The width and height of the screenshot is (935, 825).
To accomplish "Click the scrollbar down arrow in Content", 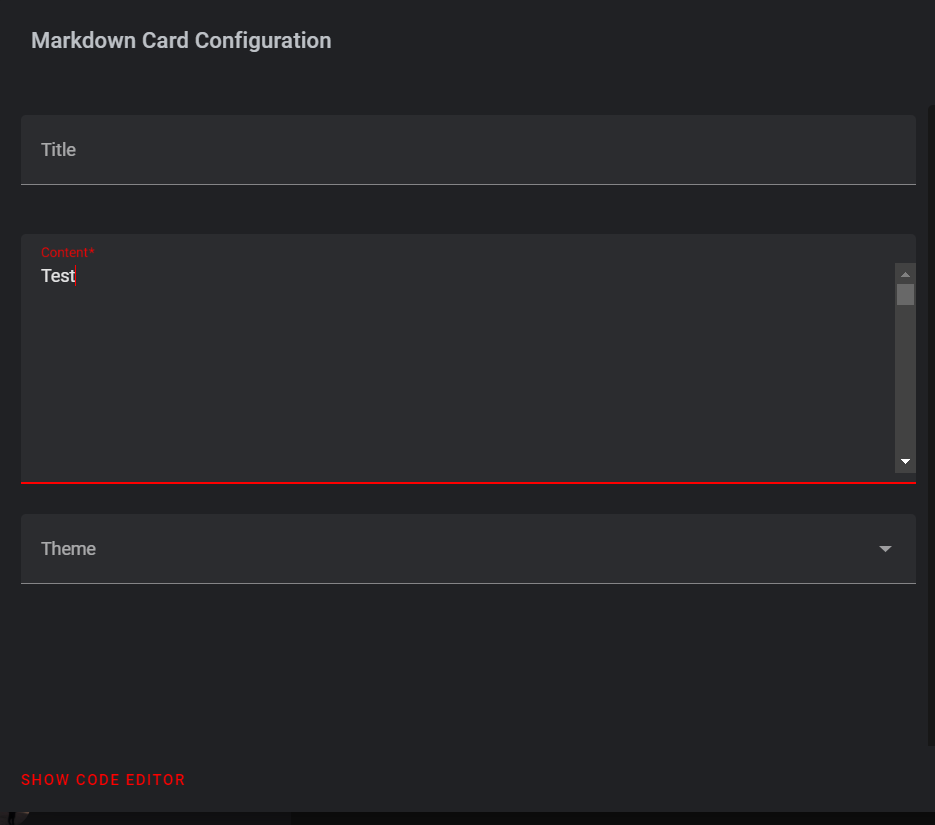I will [x=905, y=461].
